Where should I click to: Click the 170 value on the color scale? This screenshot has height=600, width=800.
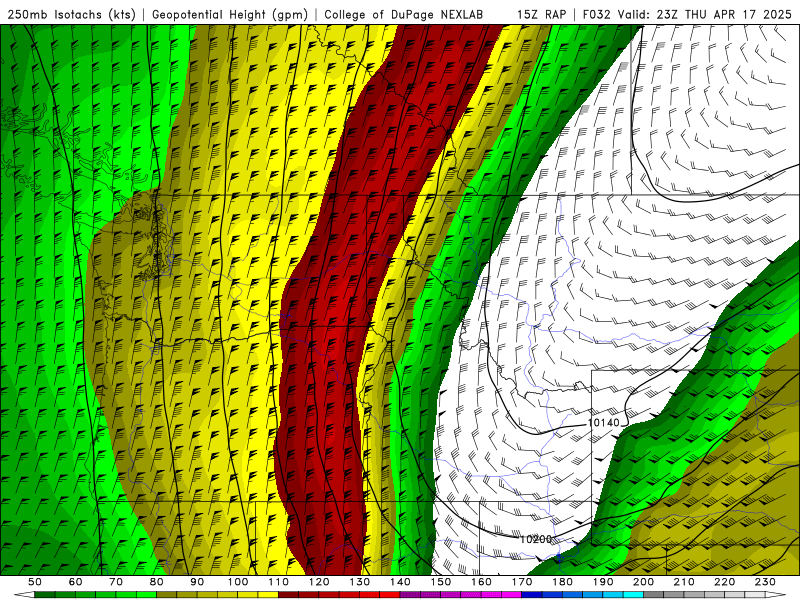click(x=522, y=582)
